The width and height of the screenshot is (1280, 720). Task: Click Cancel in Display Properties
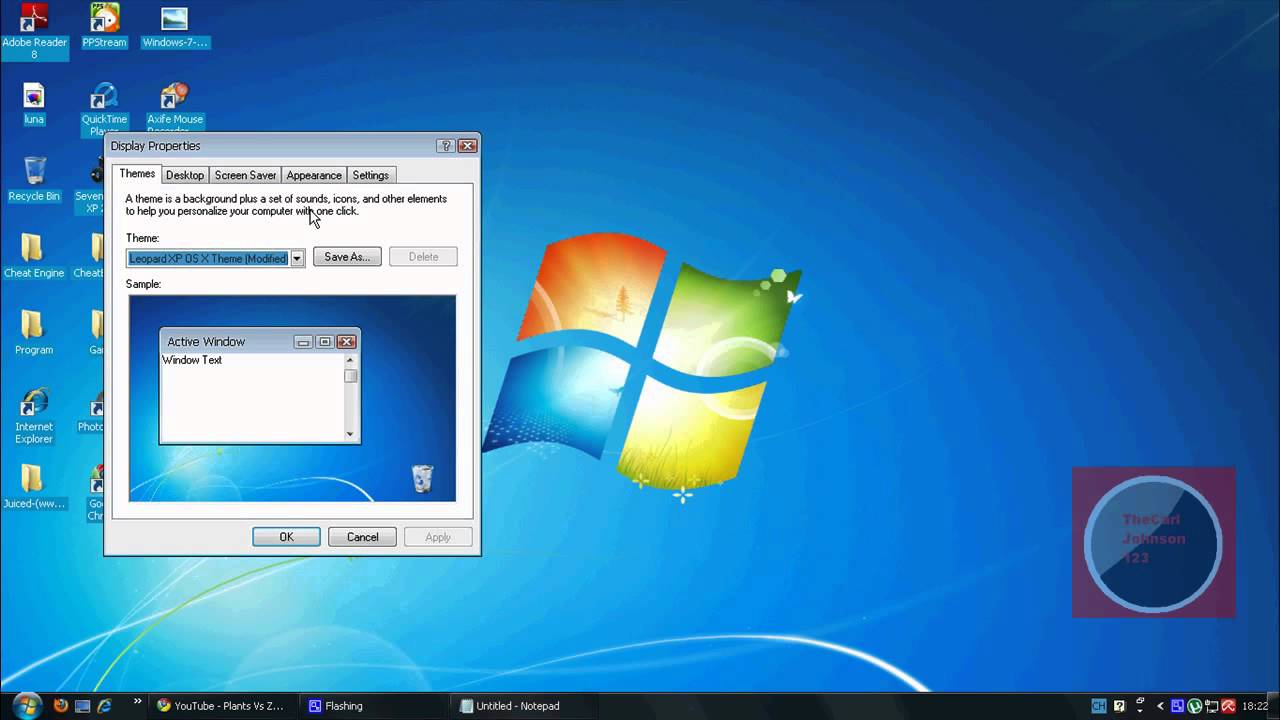click(362, 537)
